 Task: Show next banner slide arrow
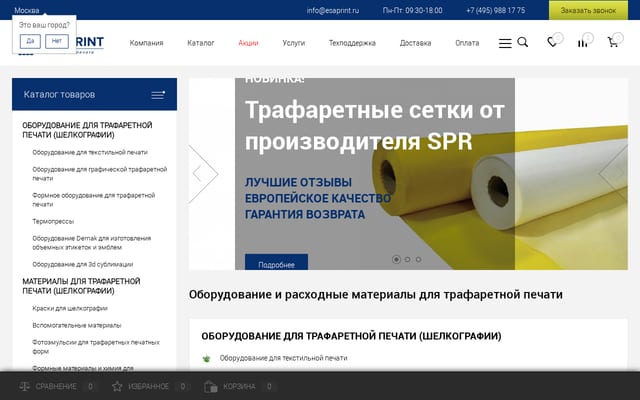613,174
